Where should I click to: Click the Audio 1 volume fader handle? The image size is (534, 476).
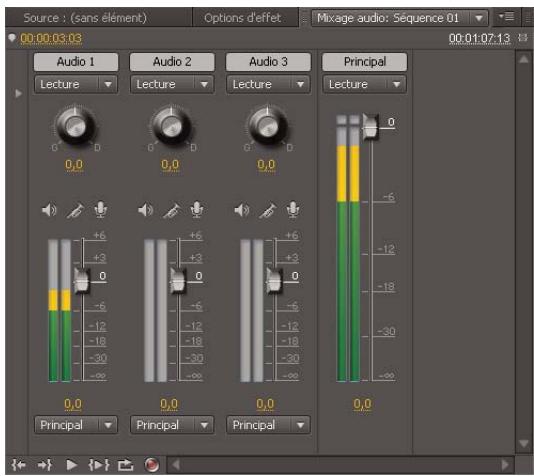(x=81, y=281)
